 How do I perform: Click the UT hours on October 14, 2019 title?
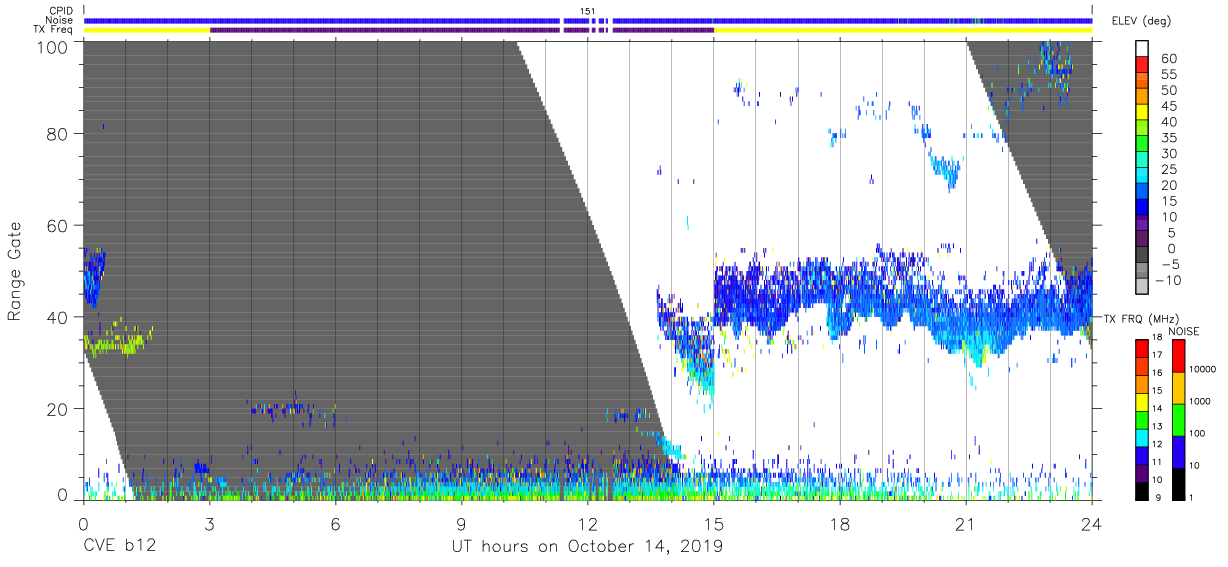[x=587, y=546]
